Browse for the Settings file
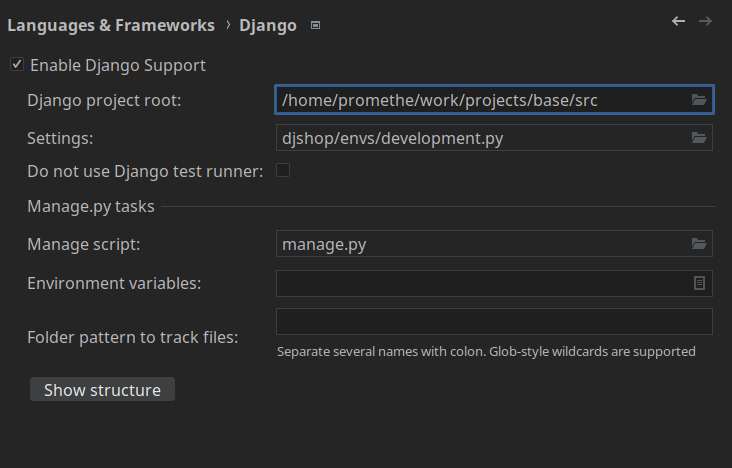The width and height of the screenshot is (732, 468). (699, 138)
